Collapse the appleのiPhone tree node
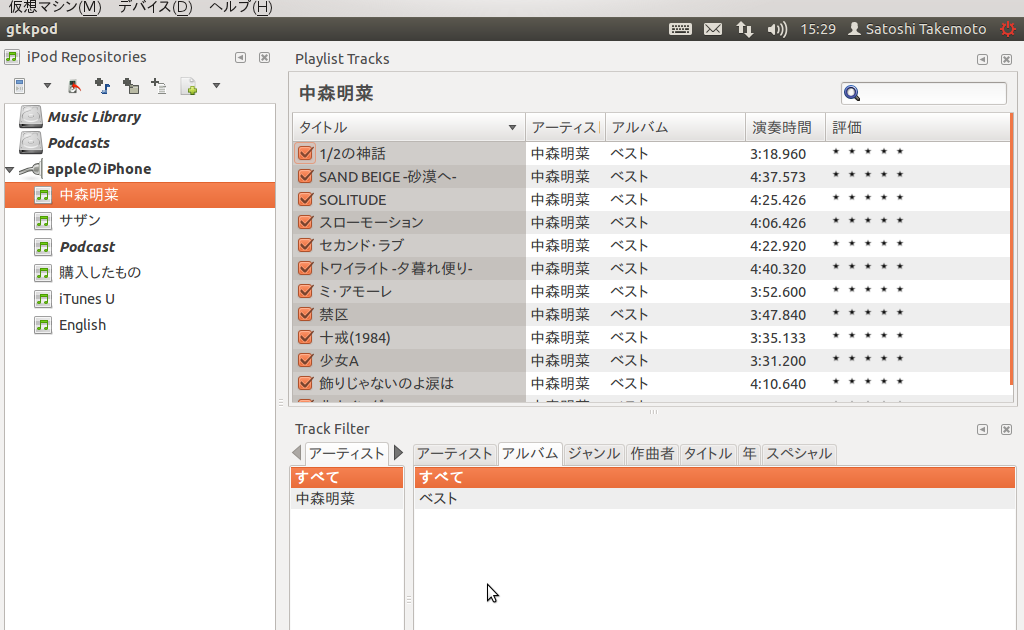1024x630 pixels. (x=10, y=170)
